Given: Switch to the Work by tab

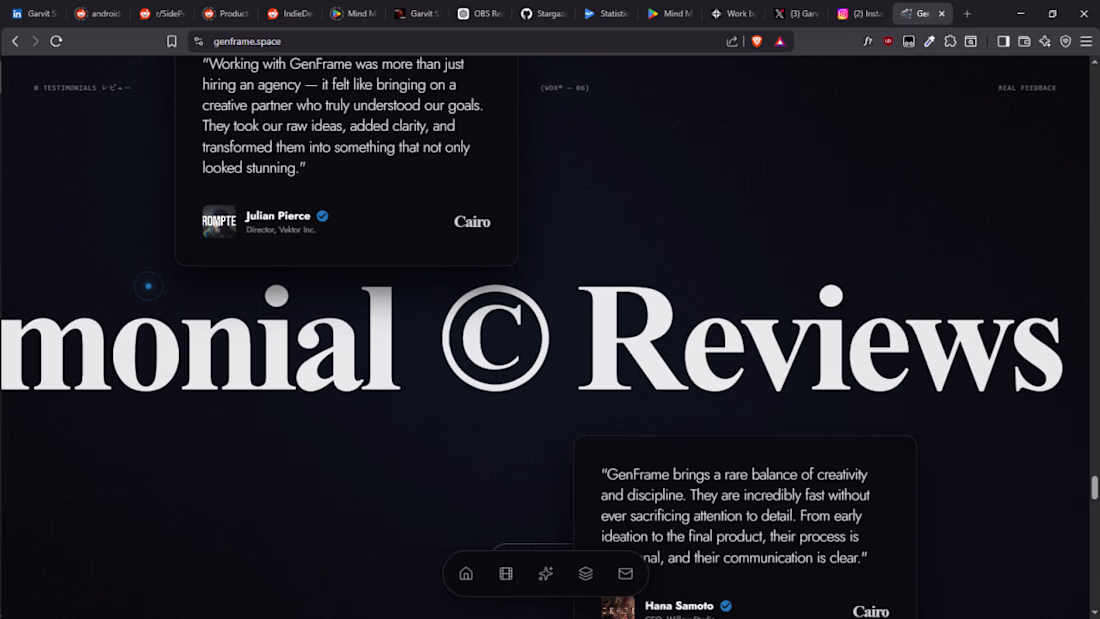Looking at the screenshot, I should (x=735, y=13).
